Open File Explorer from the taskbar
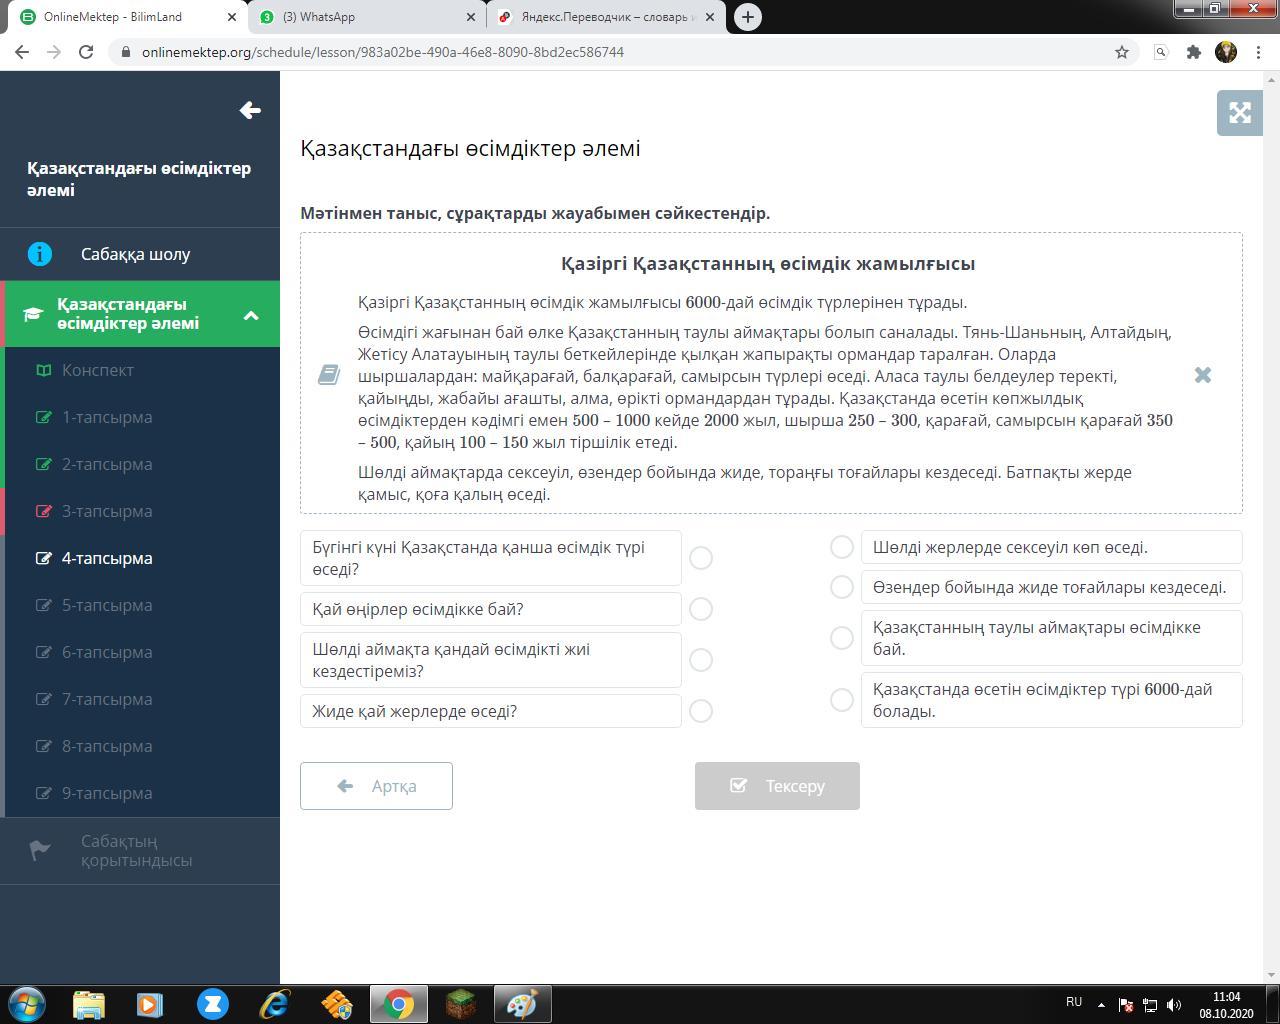This screenshot has height=1024, width=1280. pos(88,1003)
